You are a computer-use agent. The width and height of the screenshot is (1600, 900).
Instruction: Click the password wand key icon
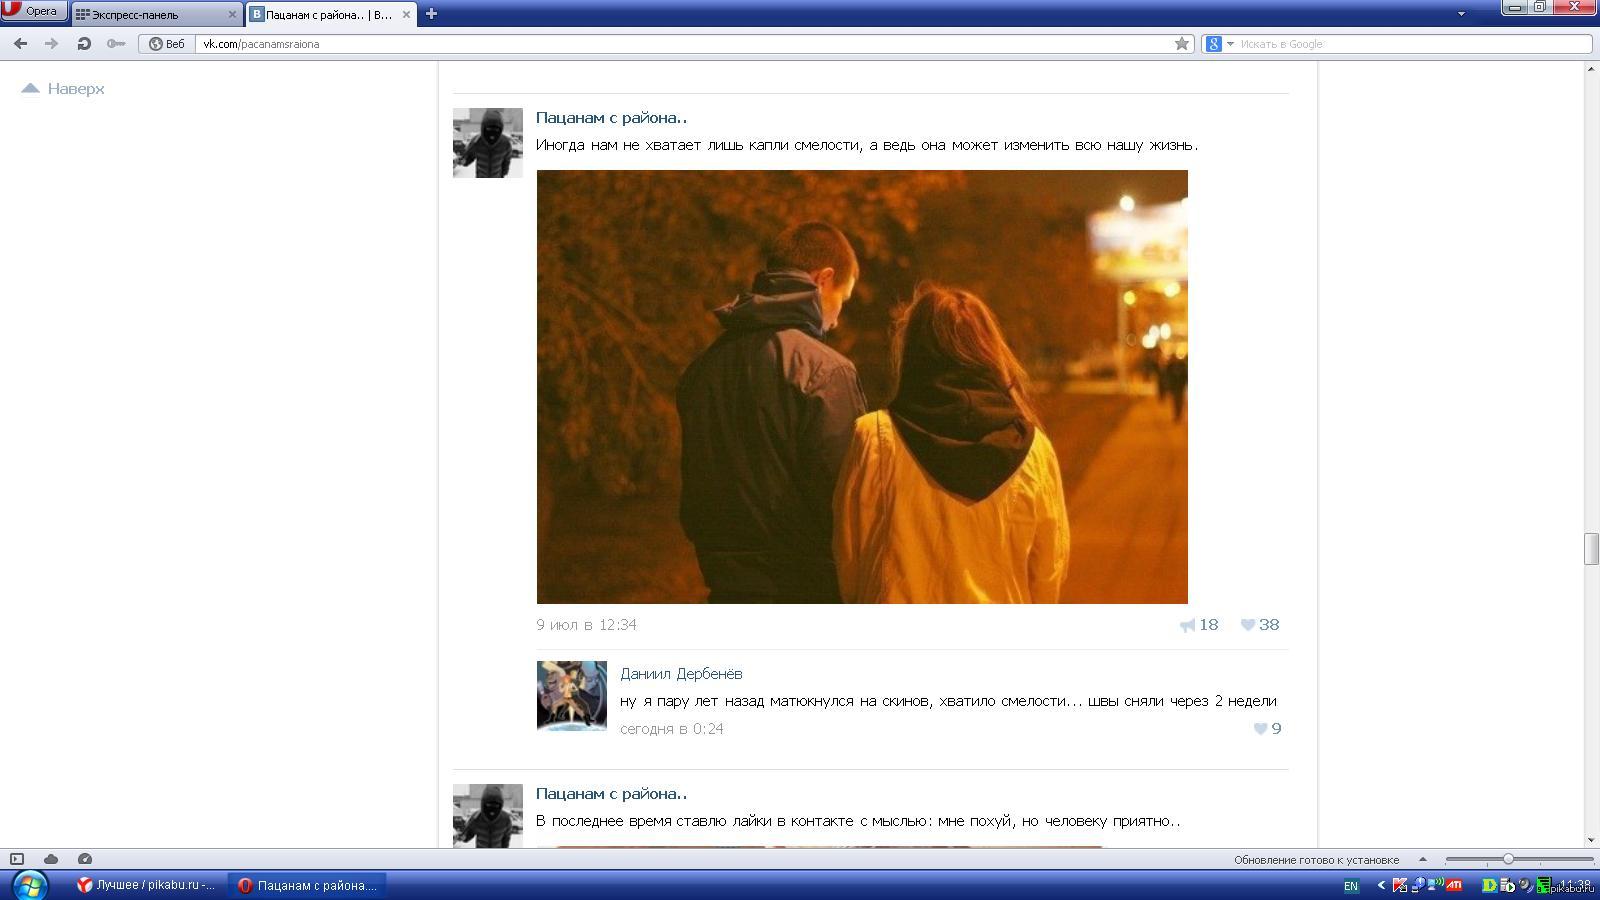point(116,43)
